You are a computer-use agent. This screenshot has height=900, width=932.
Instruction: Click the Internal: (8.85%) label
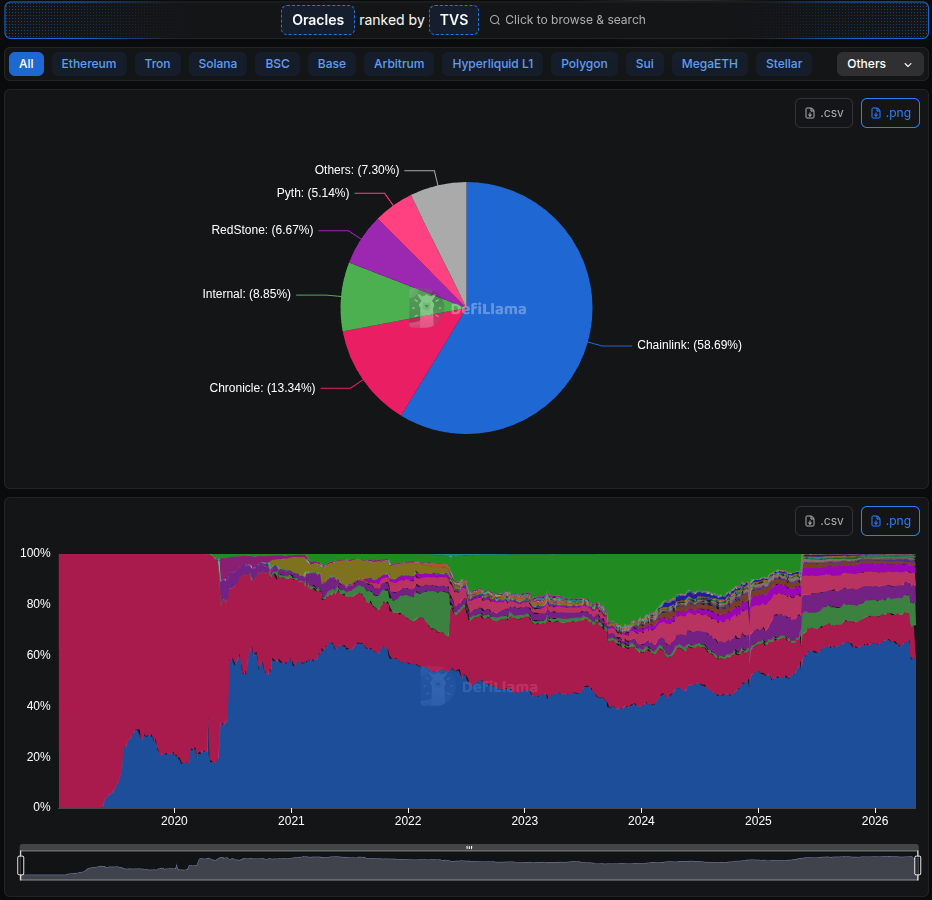(x=247, y=294)
